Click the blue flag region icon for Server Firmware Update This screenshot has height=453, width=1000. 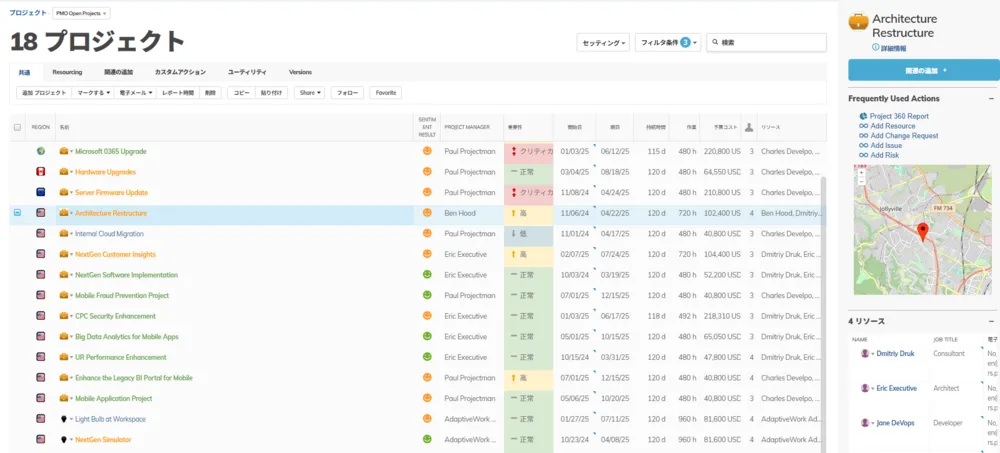coord(41,193)
